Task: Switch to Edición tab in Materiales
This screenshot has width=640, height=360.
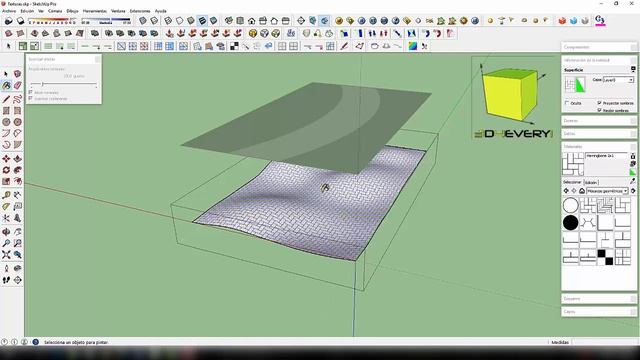Action: tap(591, 182)
